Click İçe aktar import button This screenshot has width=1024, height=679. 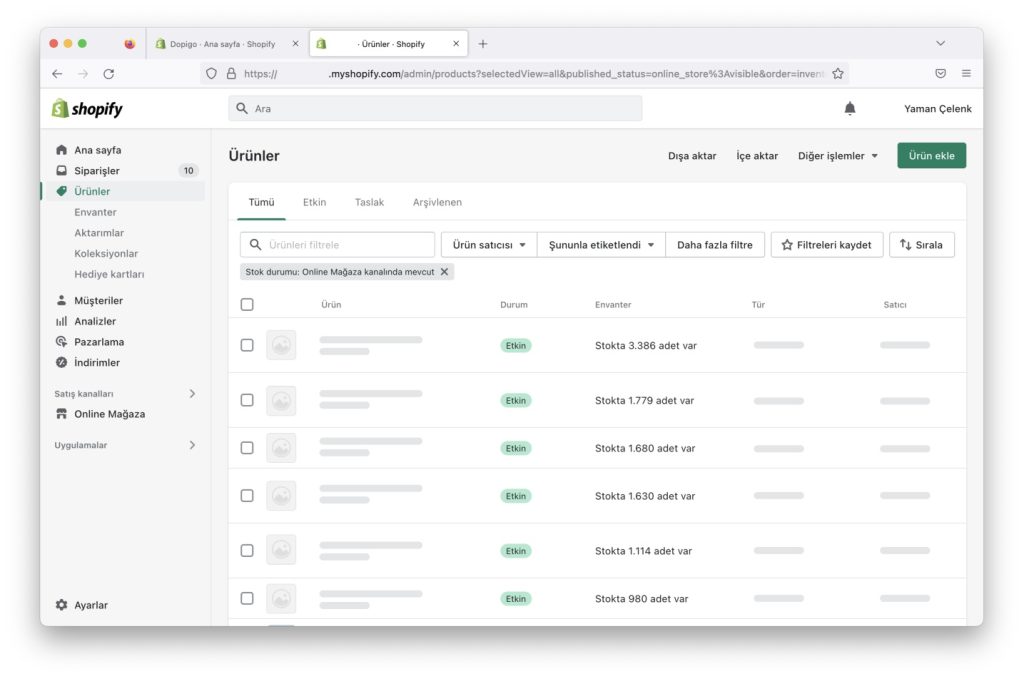[x=757, y=155]
